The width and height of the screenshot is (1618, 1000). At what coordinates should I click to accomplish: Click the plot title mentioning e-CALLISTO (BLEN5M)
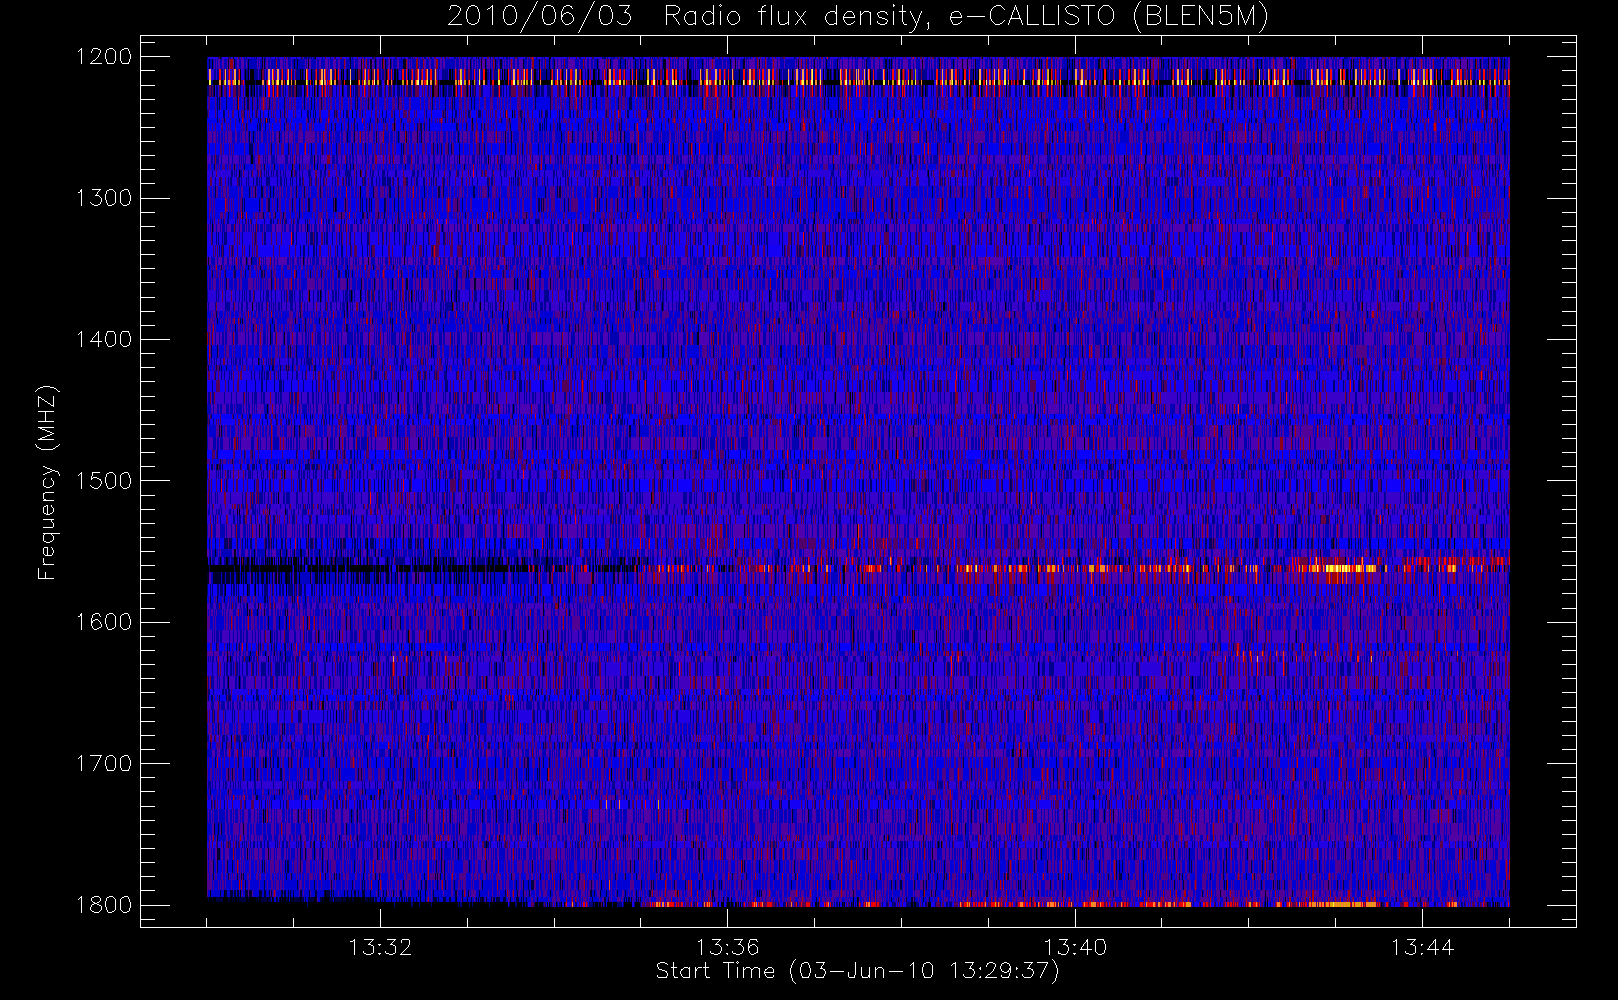(x=858, y=17)
